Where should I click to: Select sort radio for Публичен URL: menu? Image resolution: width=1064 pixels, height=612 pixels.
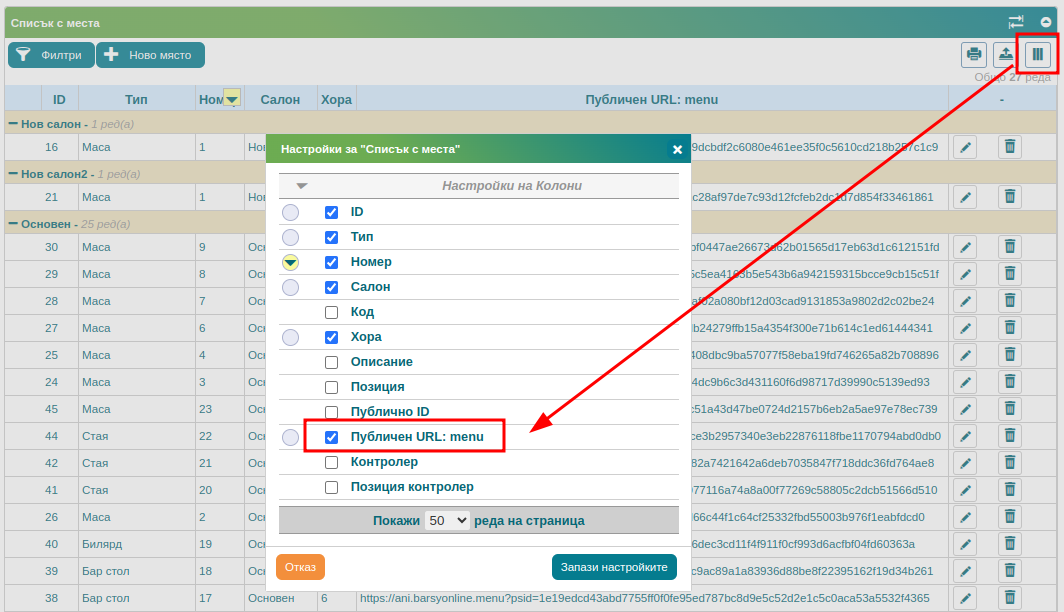click(x=290, y=438)
